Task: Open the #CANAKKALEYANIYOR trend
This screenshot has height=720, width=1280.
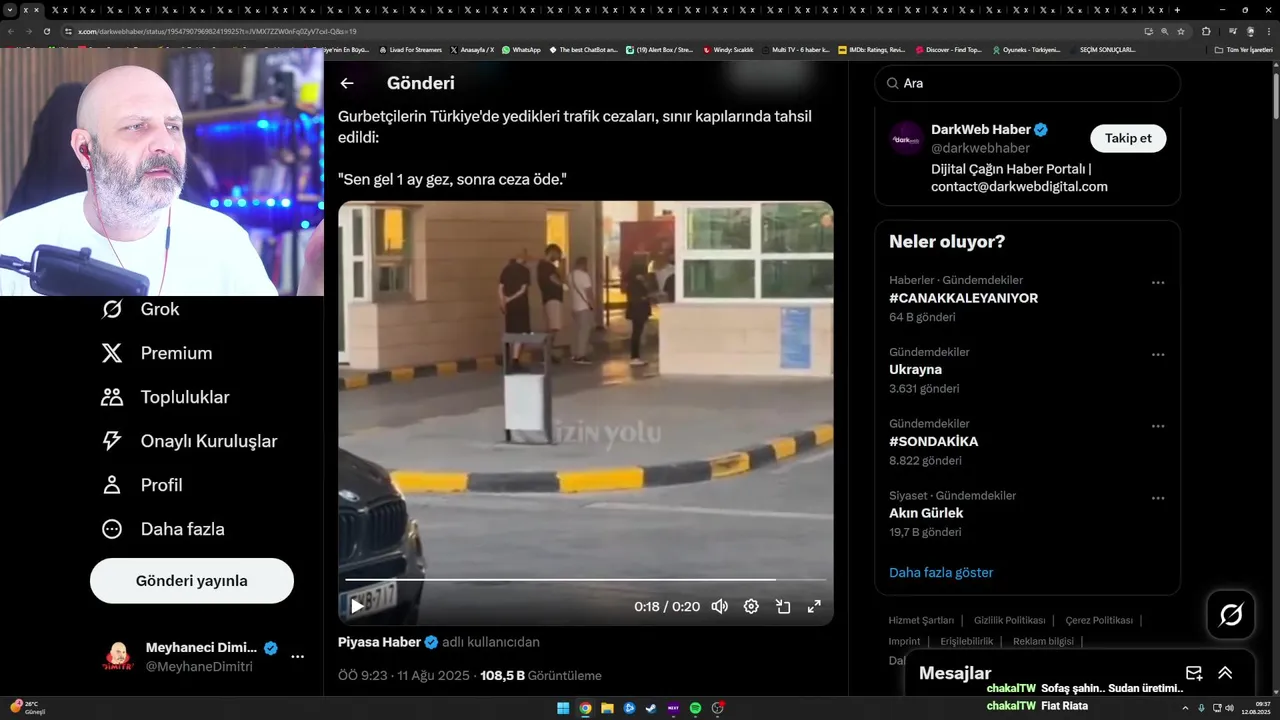Action: pyautogui.click(x=963, y=298)
